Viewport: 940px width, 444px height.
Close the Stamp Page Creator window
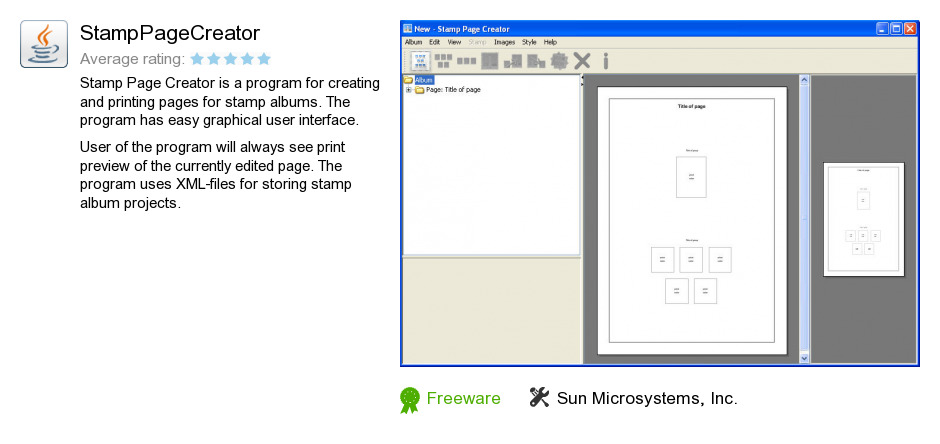[x=910, y=29]
